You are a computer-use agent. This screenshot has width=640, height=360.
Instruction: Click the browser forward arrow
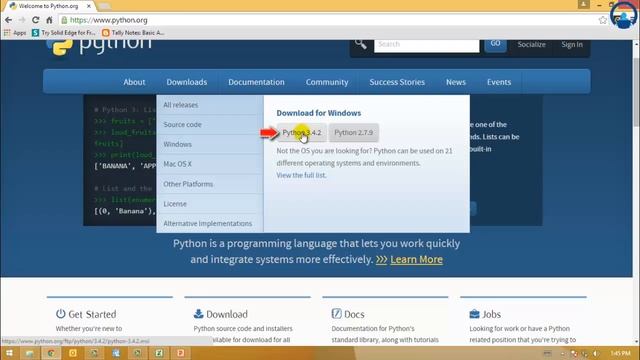pos(22,20)
